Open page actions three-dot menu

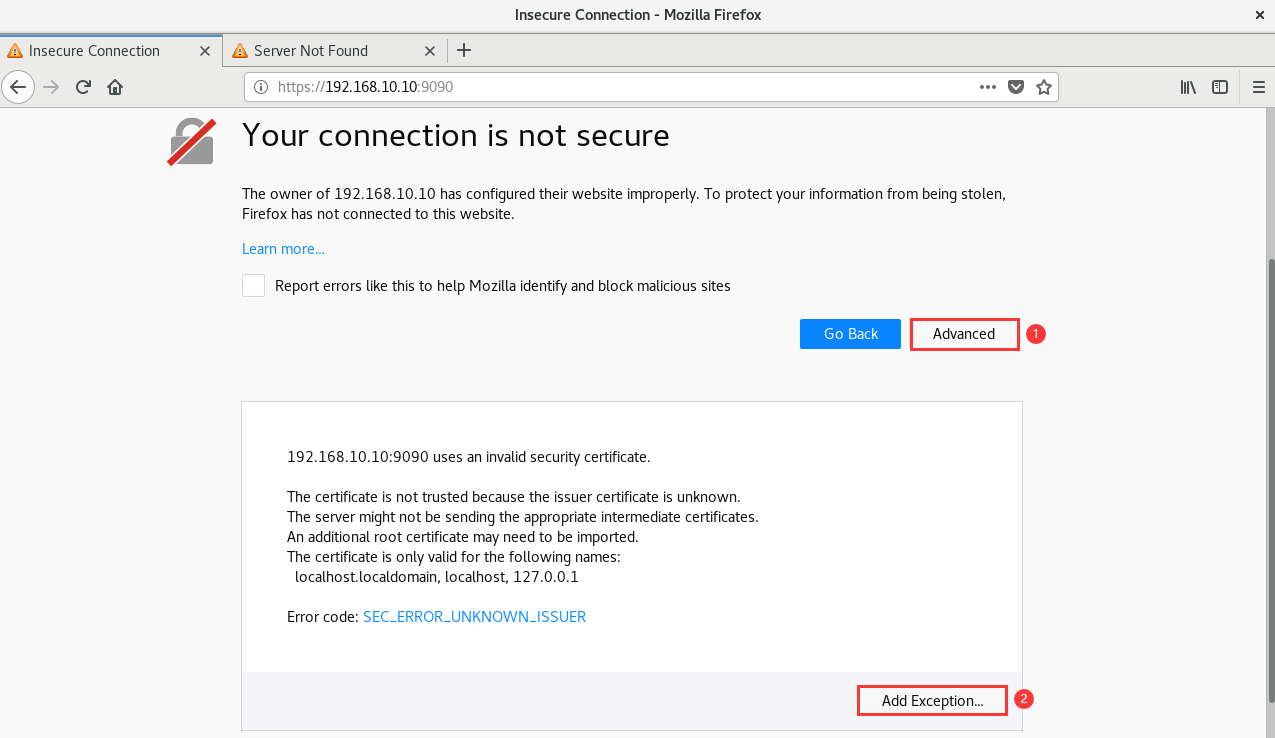tap(988, 87)
